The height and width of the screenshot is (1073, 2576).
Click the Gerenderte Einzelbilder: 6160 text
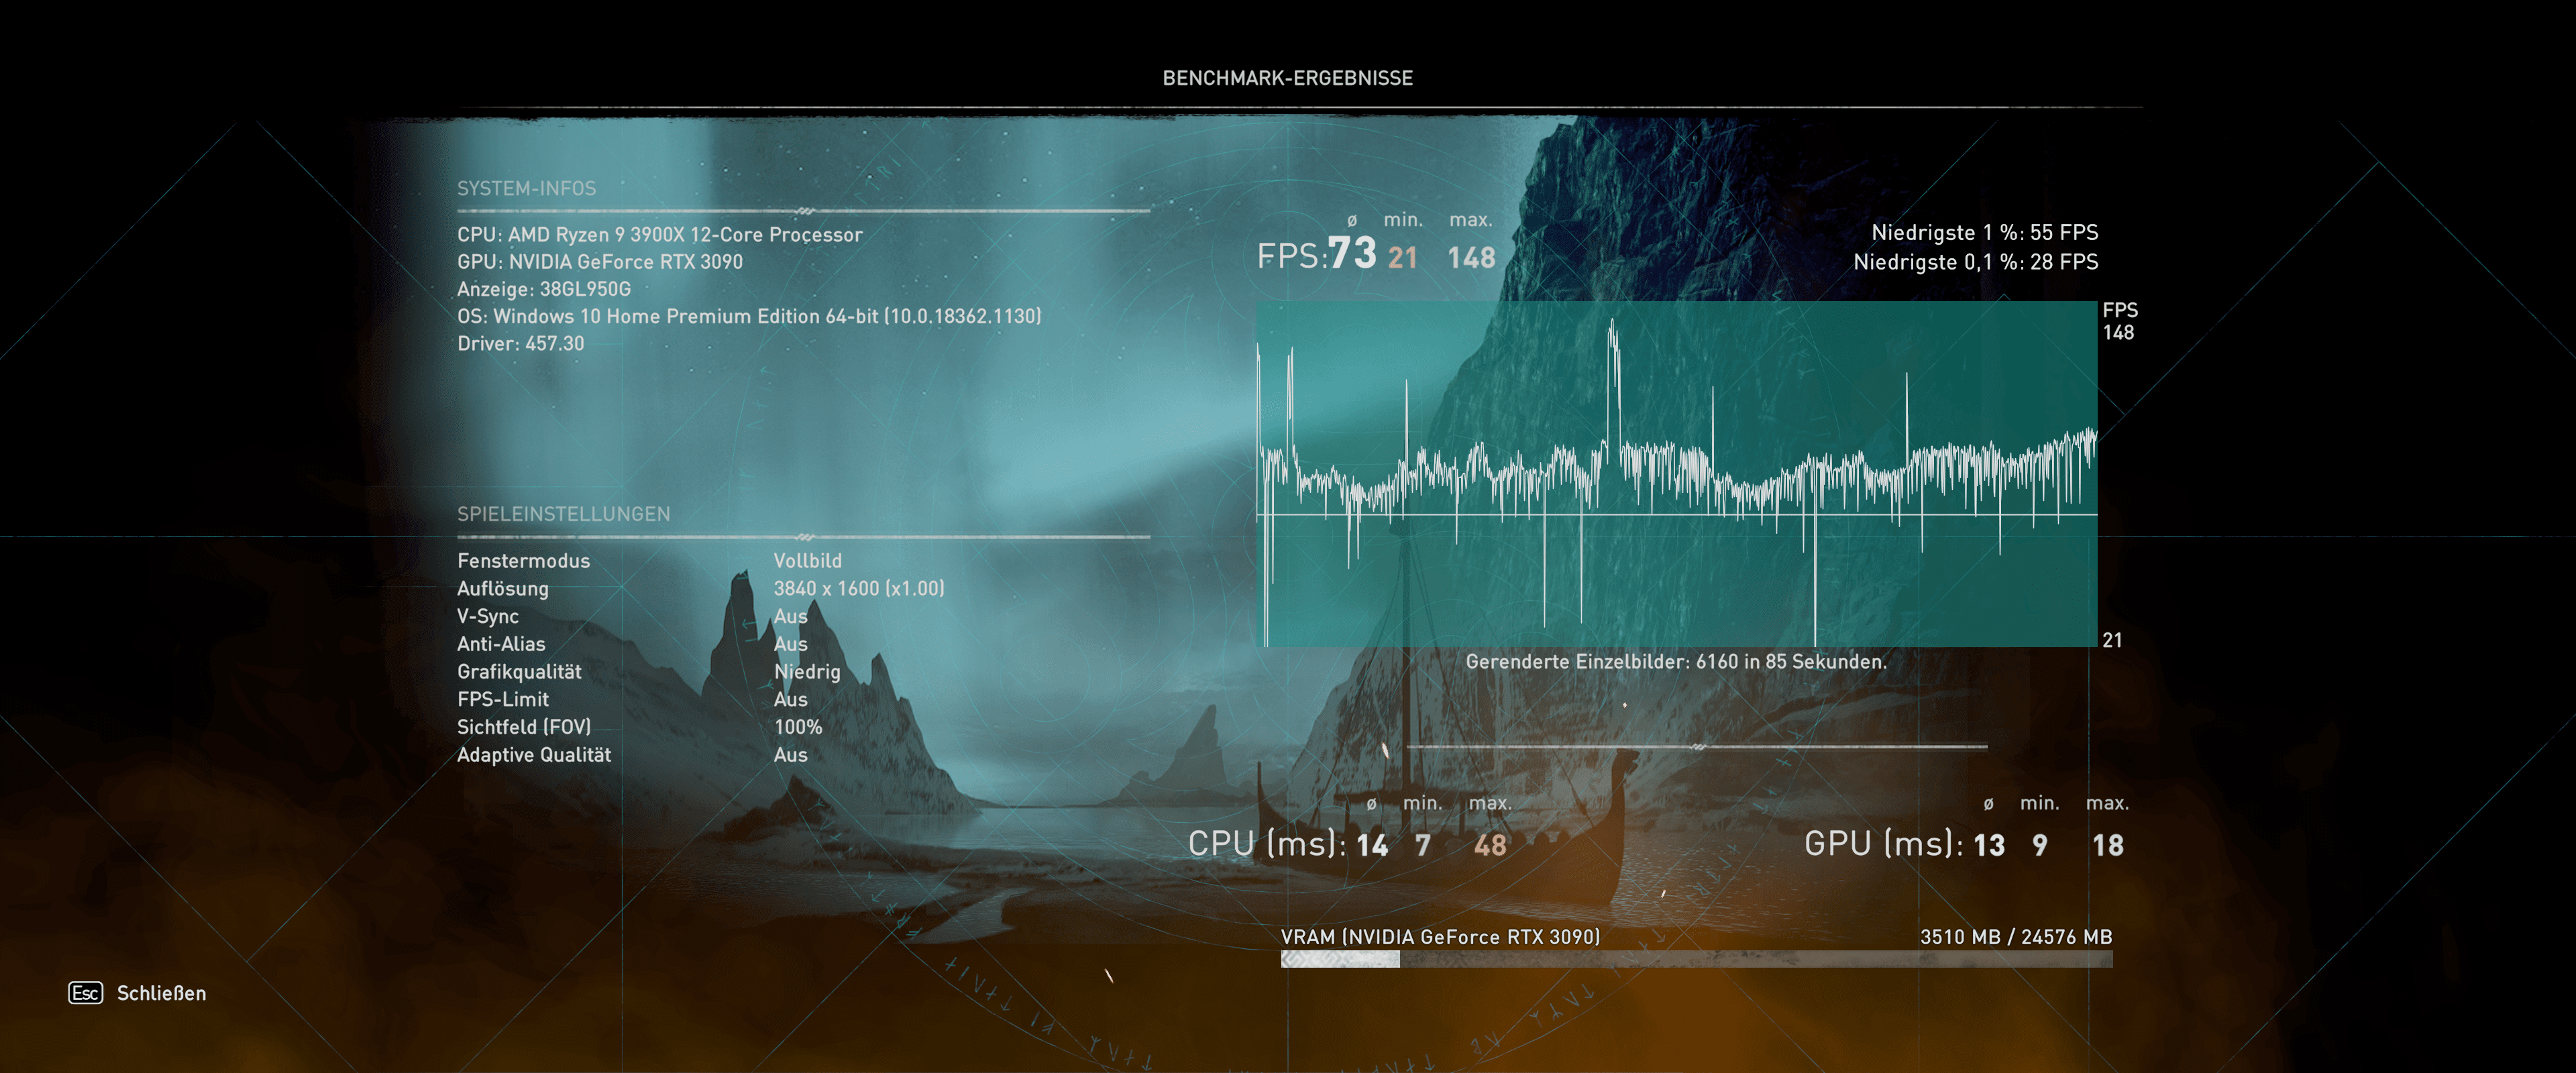1676,662
